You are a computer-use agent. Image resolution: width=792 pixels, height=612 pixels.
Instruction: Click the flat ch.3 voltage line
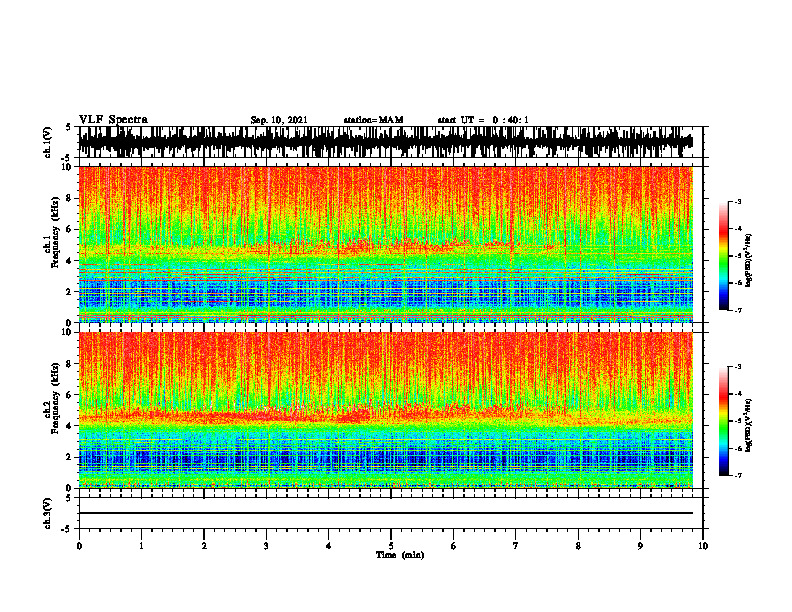[385, 513]
